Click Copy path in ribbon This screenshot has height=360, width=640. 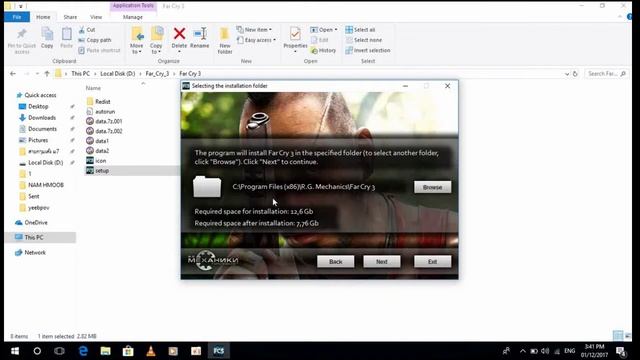pos(95,40)
